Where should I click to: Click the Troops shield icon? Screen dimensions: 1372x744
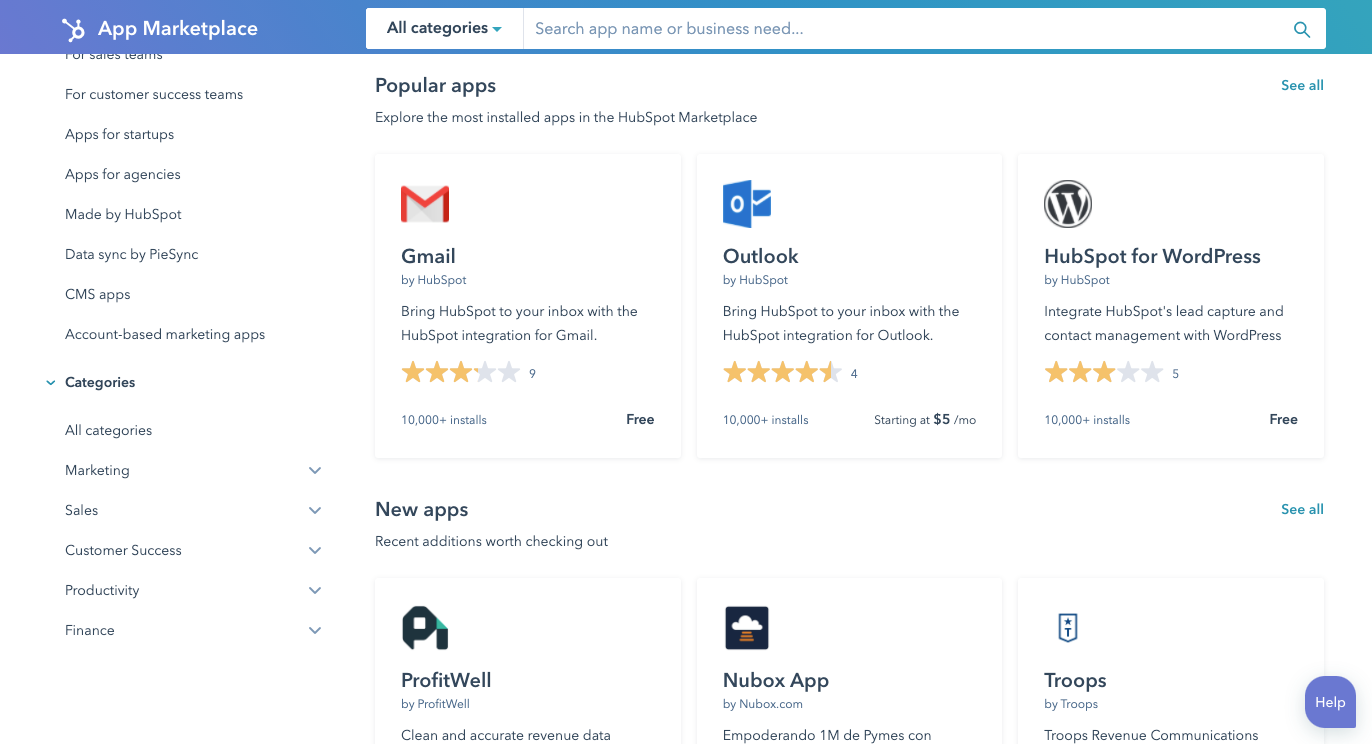[1067, 628]
